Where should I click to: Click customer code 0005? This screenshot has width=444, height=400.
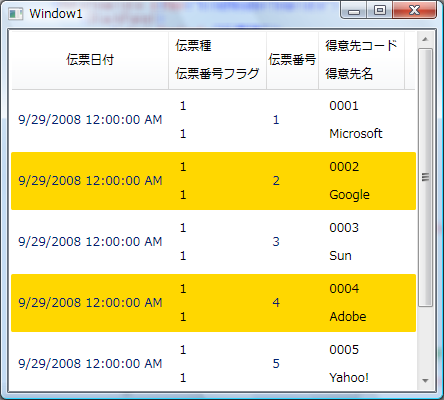[344, 350]
